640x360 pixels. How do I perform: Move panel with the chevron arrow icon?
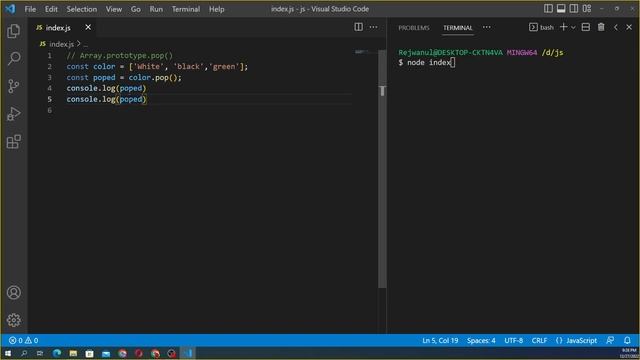pos(616,27)
